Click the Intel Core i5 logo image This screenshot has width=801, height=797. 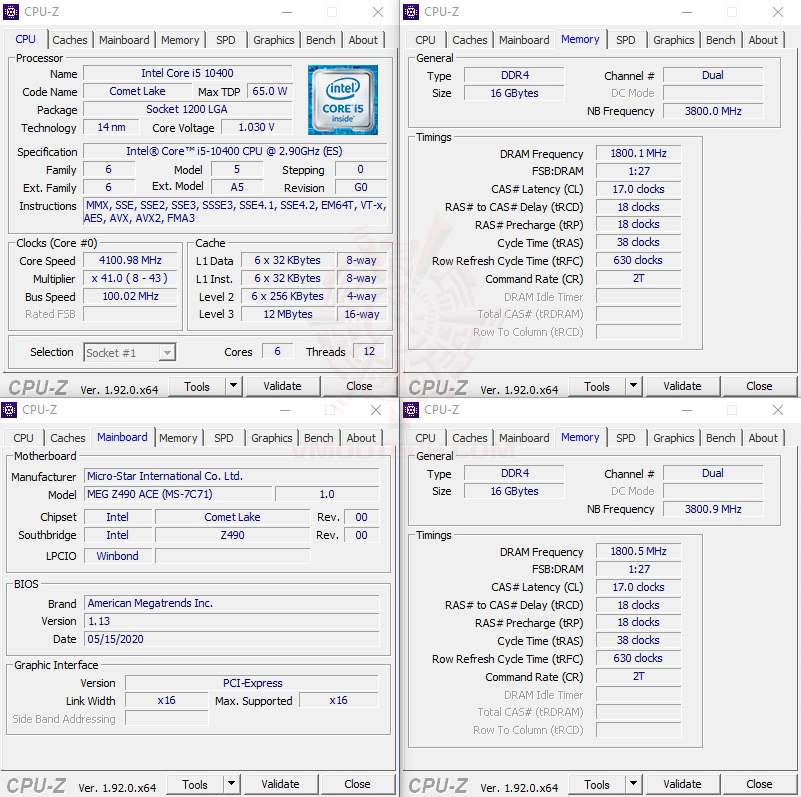343,100
